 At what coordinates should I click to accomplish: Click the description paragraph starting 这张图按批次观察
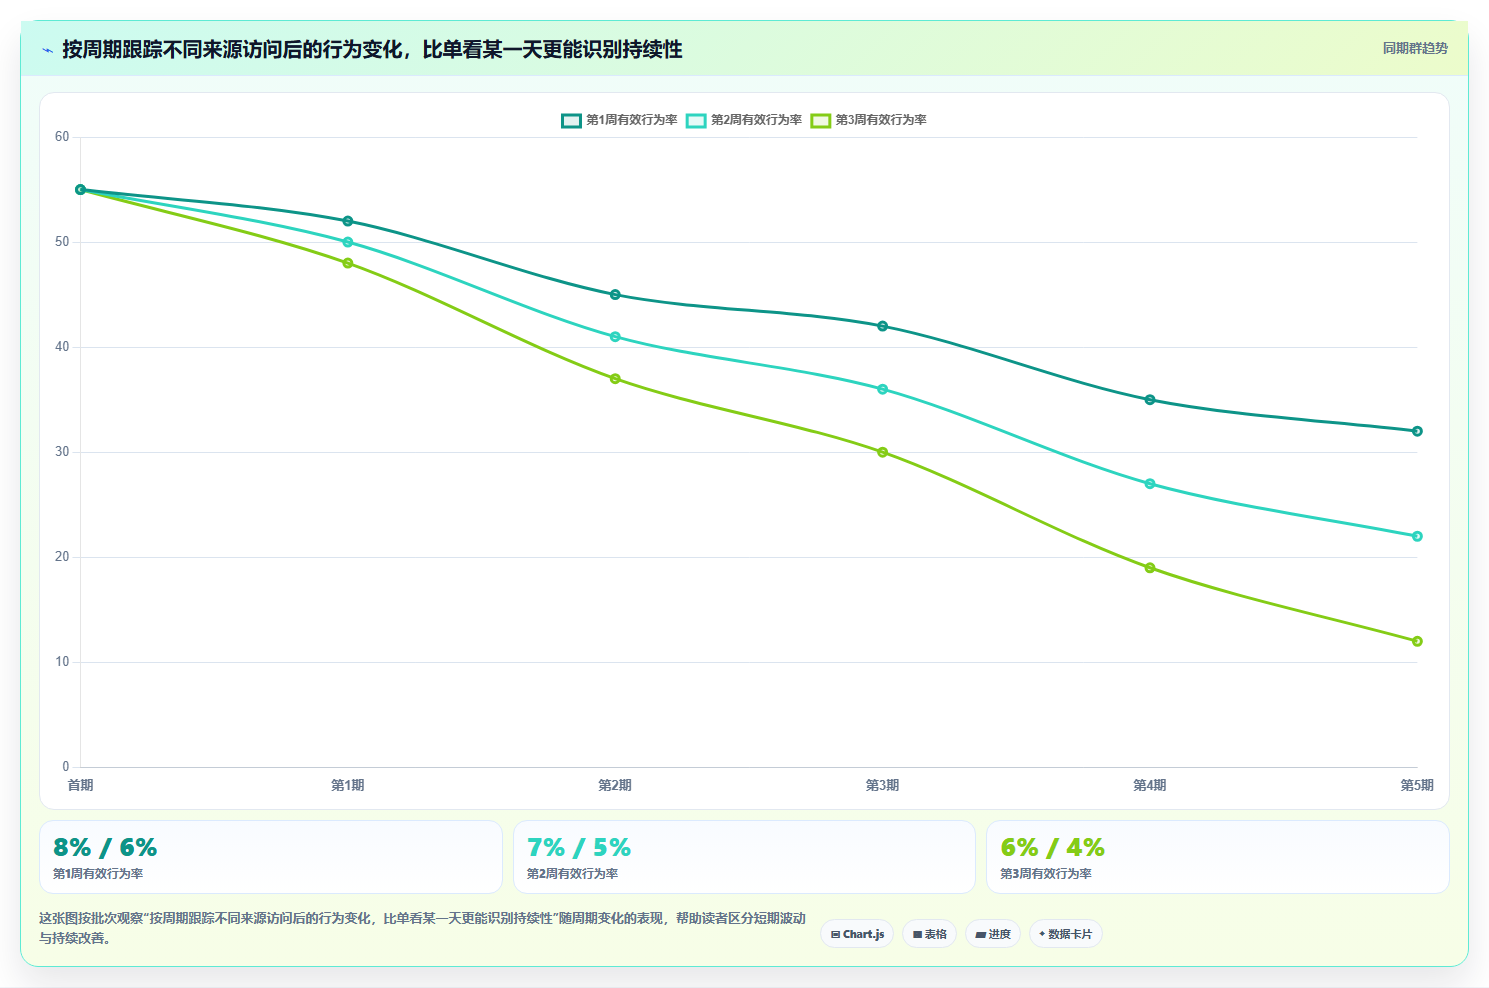pos(422,928)
